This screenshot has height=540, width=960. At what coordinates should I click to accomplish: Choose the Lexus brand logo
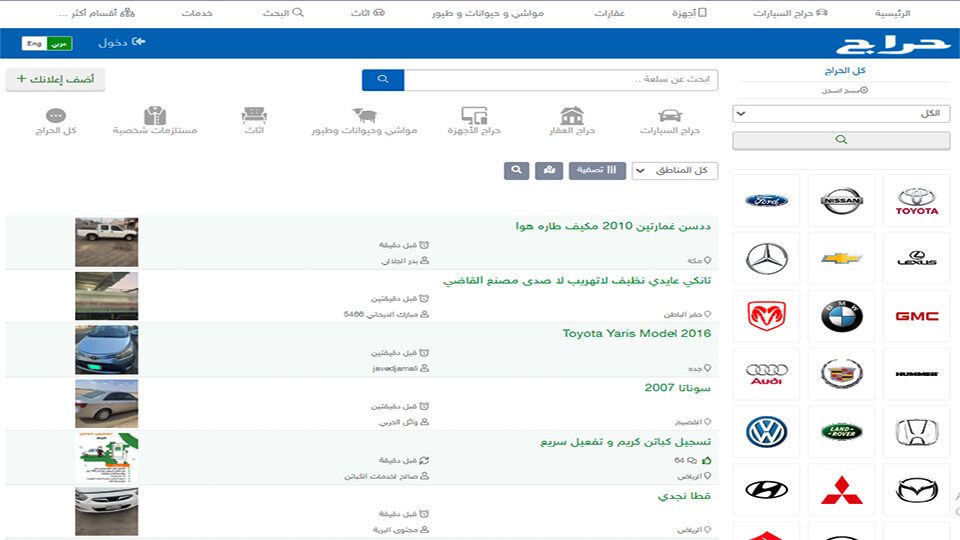(917, 258)
